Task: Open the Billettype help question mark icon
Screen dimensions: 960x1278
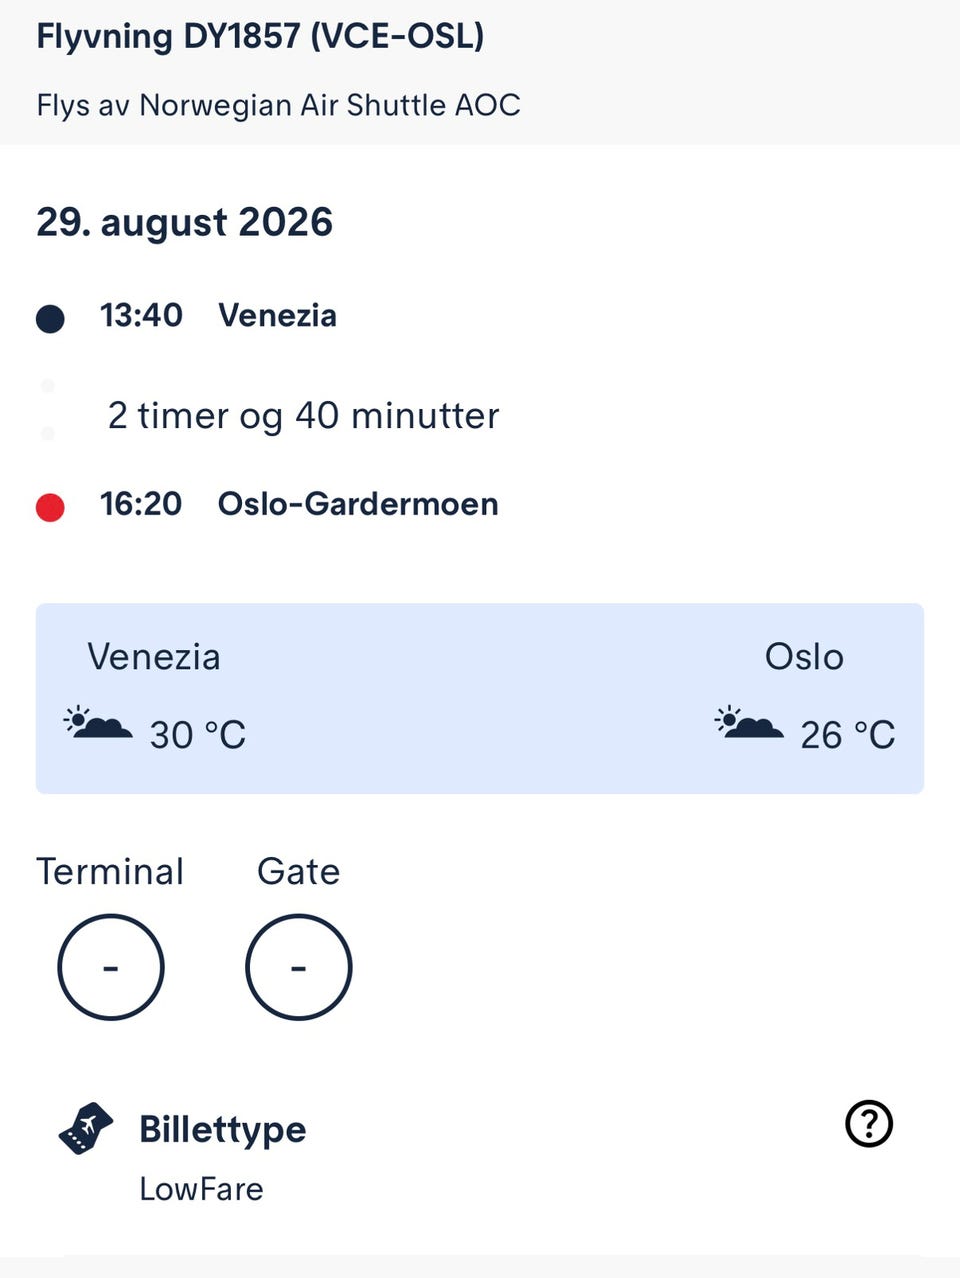Action: click(869, 1124)
